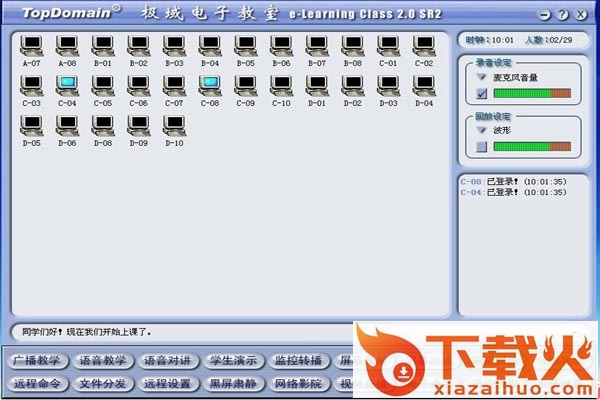This screenshot has height=400, width=600.
Task: Choose student computer C-01
Action: (x=388, y=46)
